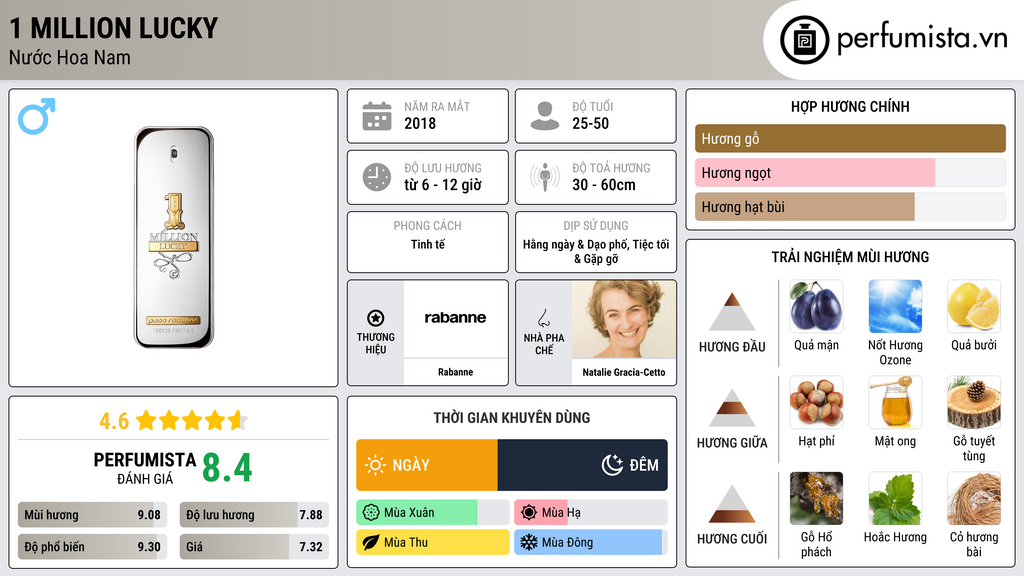Click the rabanne brand logo
This screenshot has width=1024, height=576.
[455, 318]
